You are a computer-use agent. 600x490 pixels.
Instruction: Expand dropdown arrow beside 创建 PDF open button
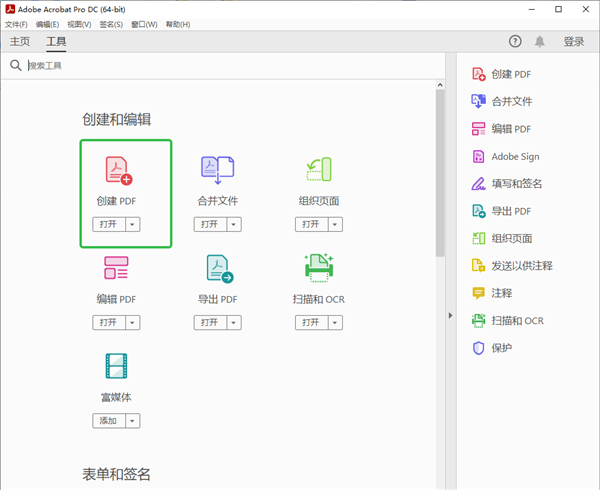tap(132, 224)
